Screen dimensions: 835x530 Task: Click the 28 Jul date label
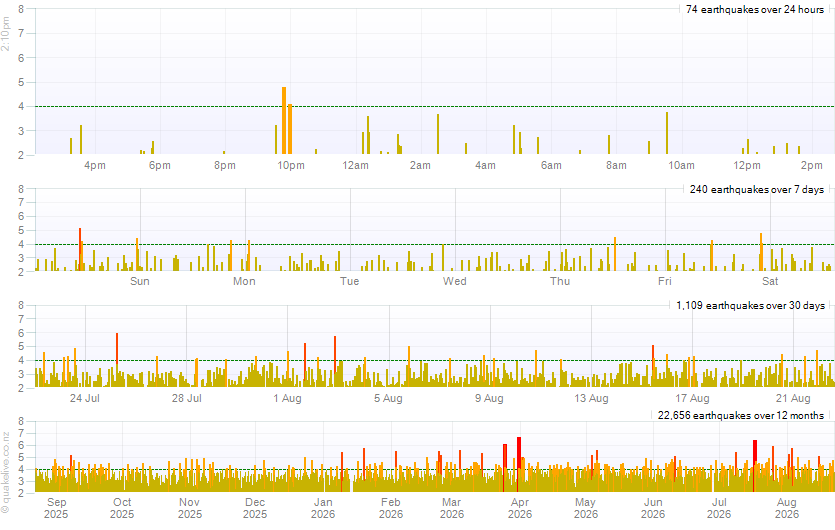(x=186, y=398)
